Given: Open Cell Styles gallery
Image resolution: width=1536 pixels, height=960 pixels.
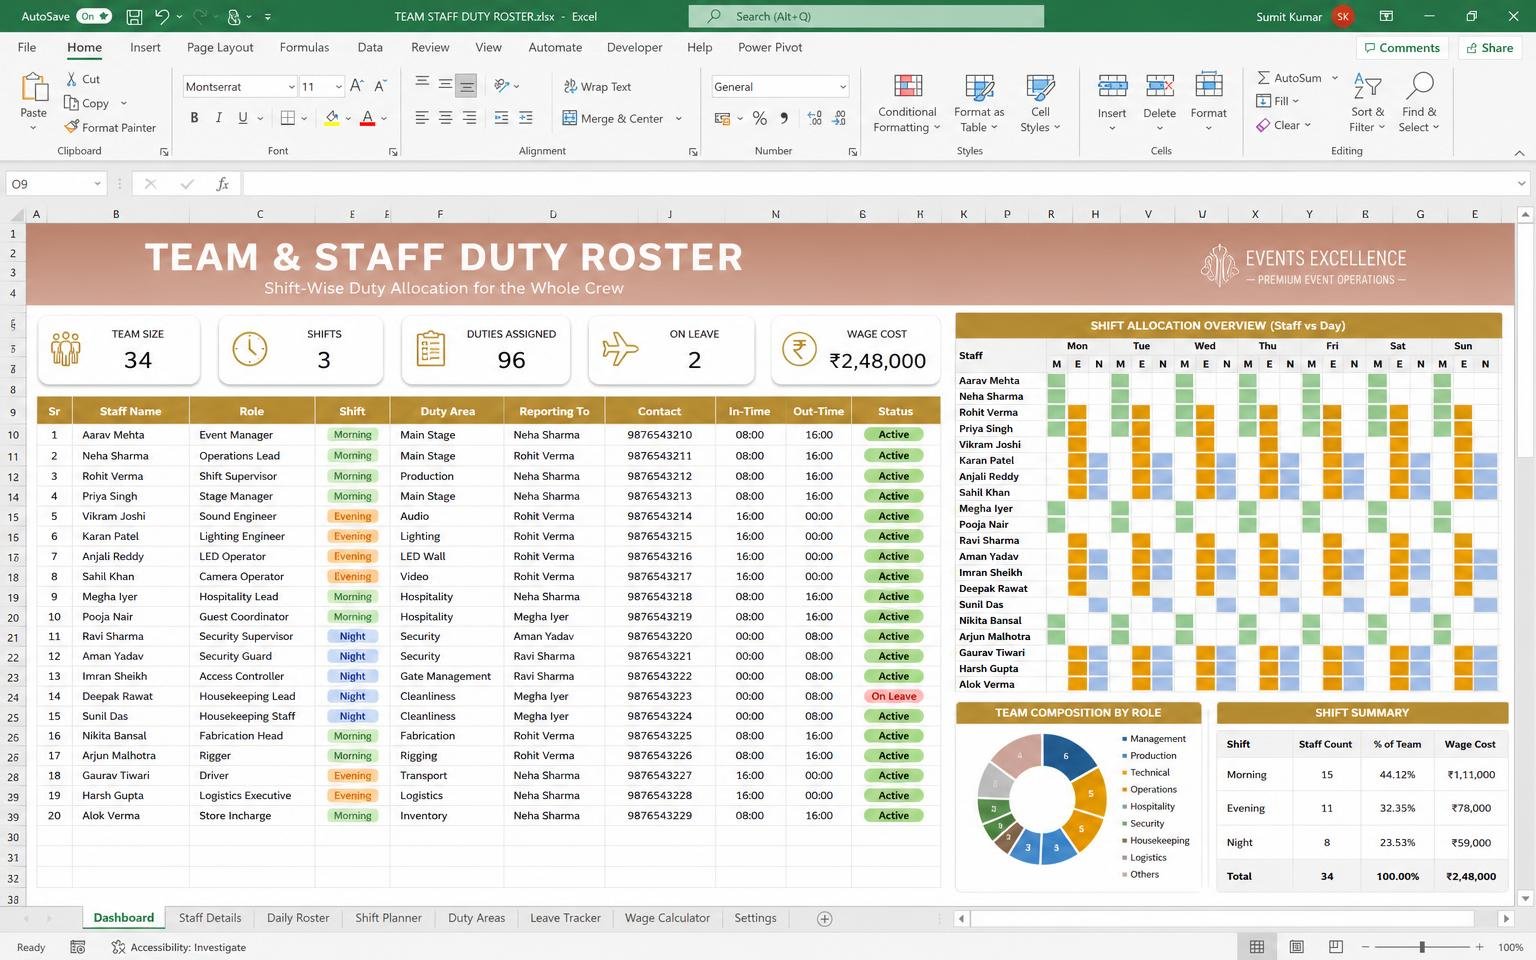Looking at the screenshot, I should click(1040, 103).
